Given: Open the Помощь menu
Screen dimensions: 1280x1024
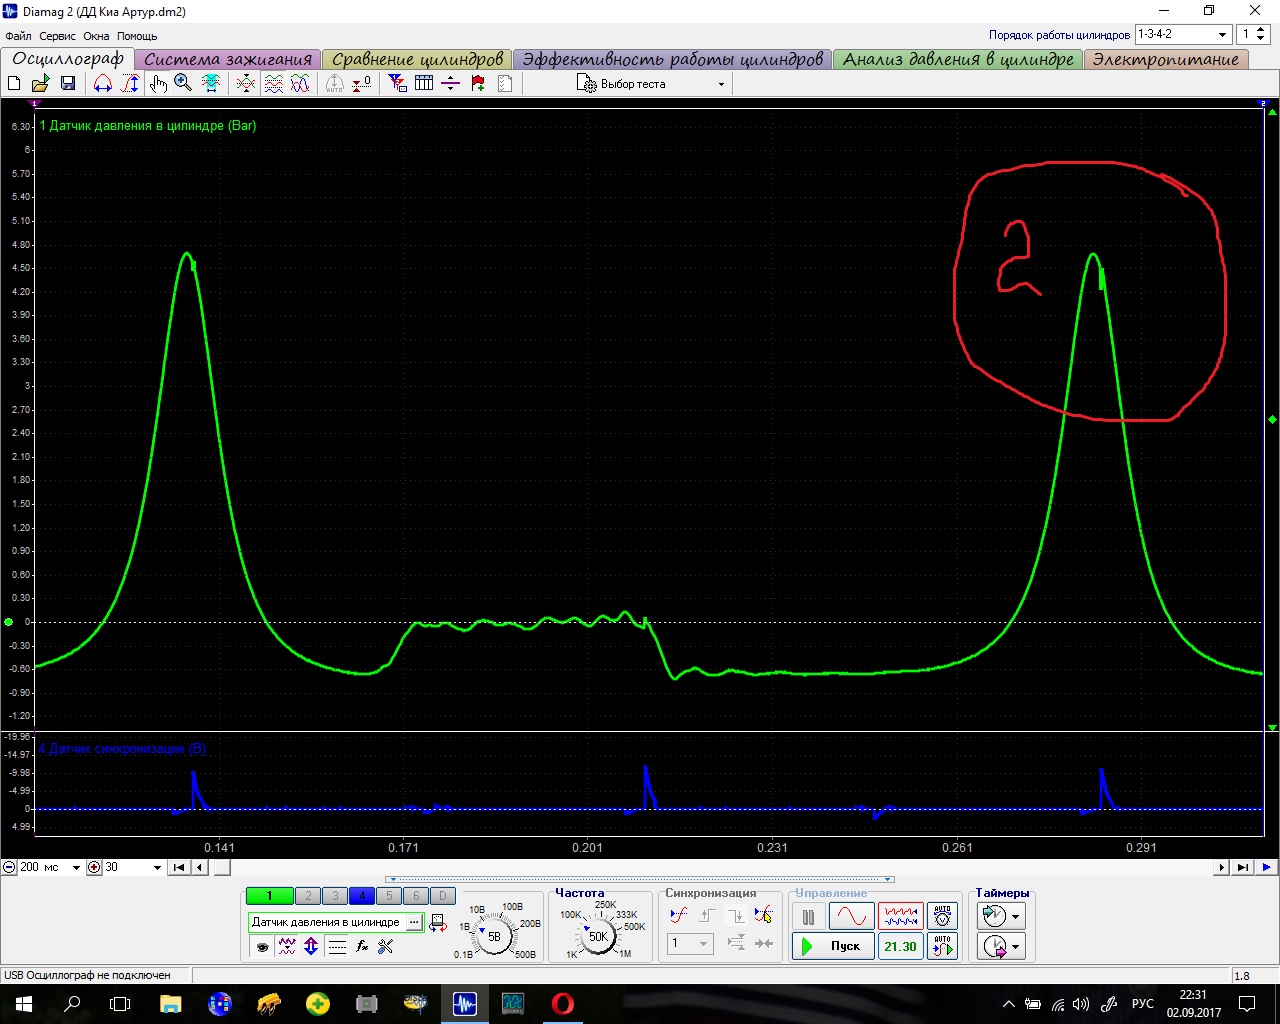Looking at the screenshot, I should click(137, 36).
